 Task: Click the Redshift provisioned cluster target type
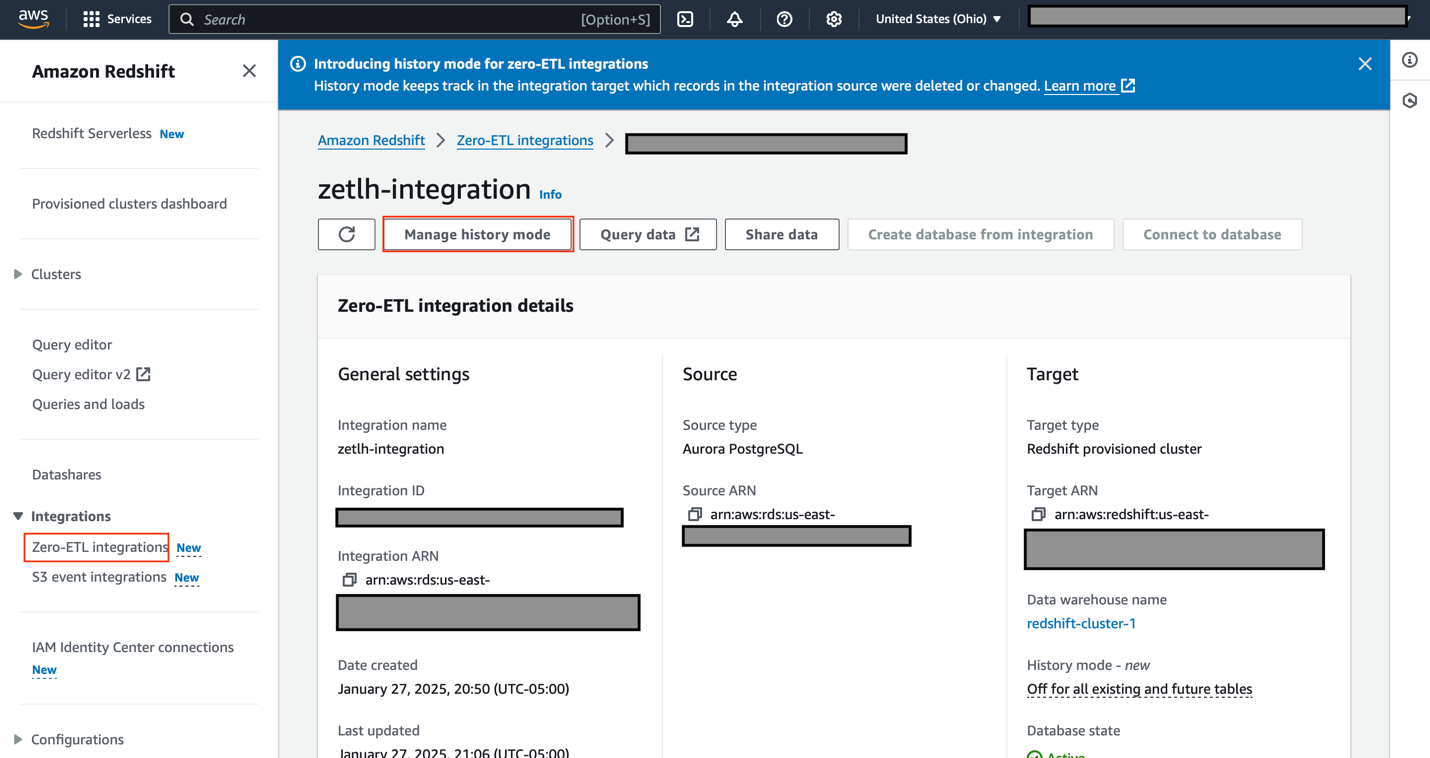click(x=1114, y=449)
